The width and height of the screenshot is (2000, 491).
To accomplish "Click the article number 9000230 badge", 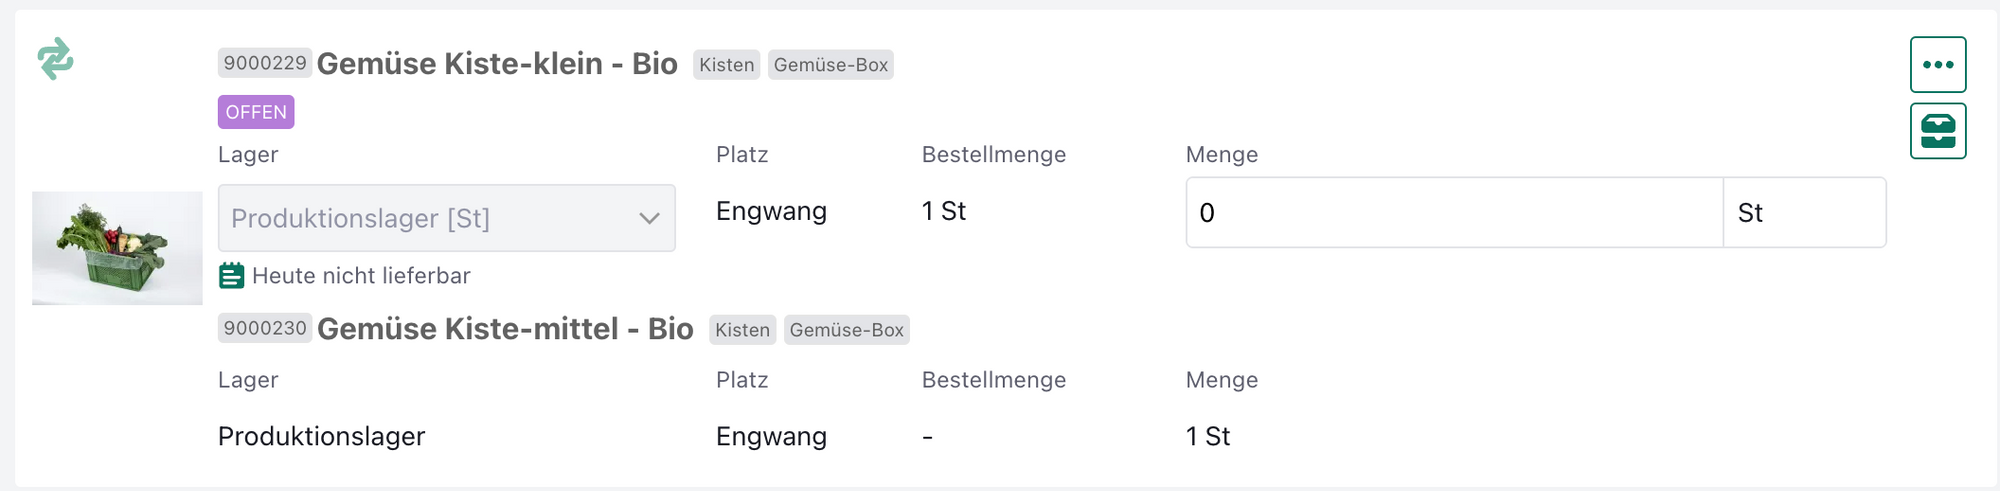I will (x=265, y=328).
